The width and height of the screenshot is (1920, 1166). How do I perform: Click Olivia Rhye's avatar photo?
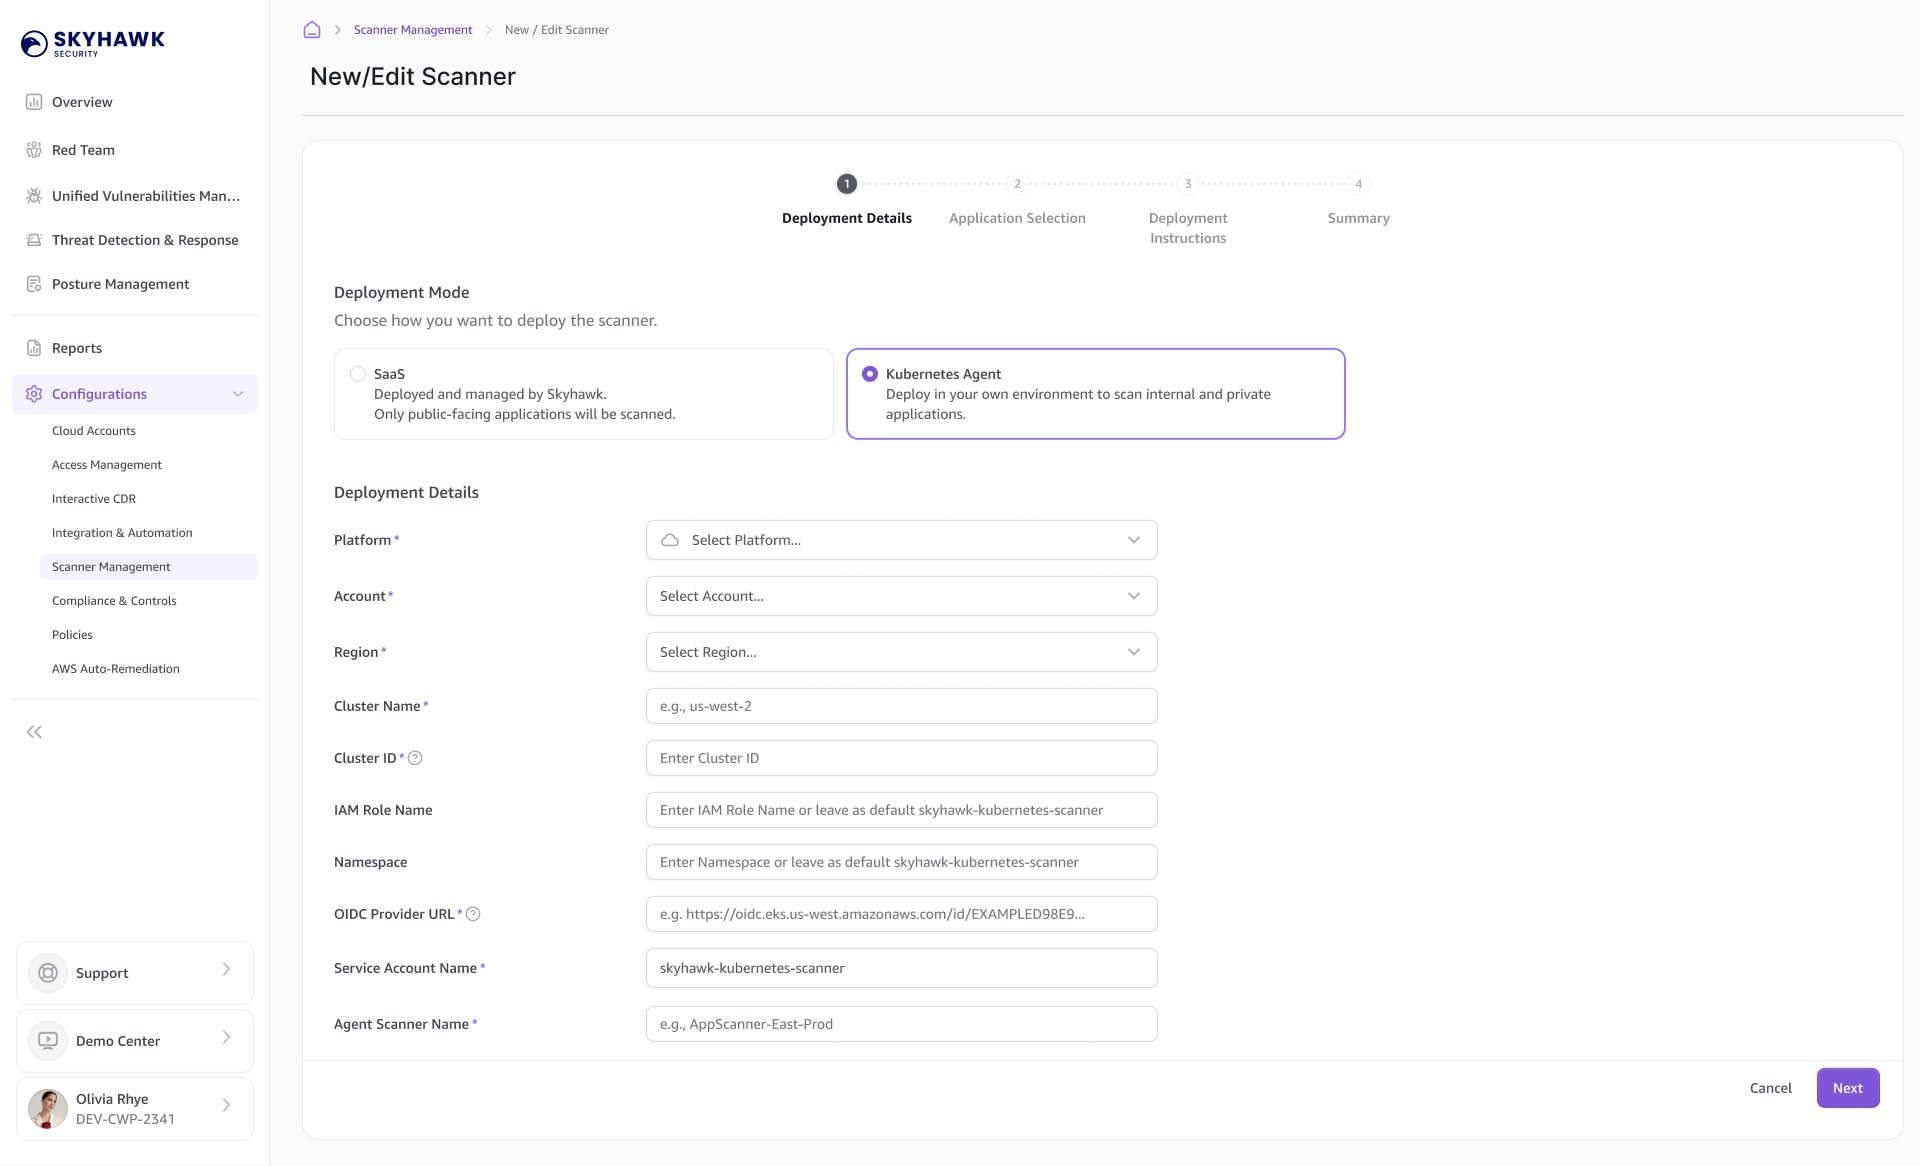(48, 1109)
